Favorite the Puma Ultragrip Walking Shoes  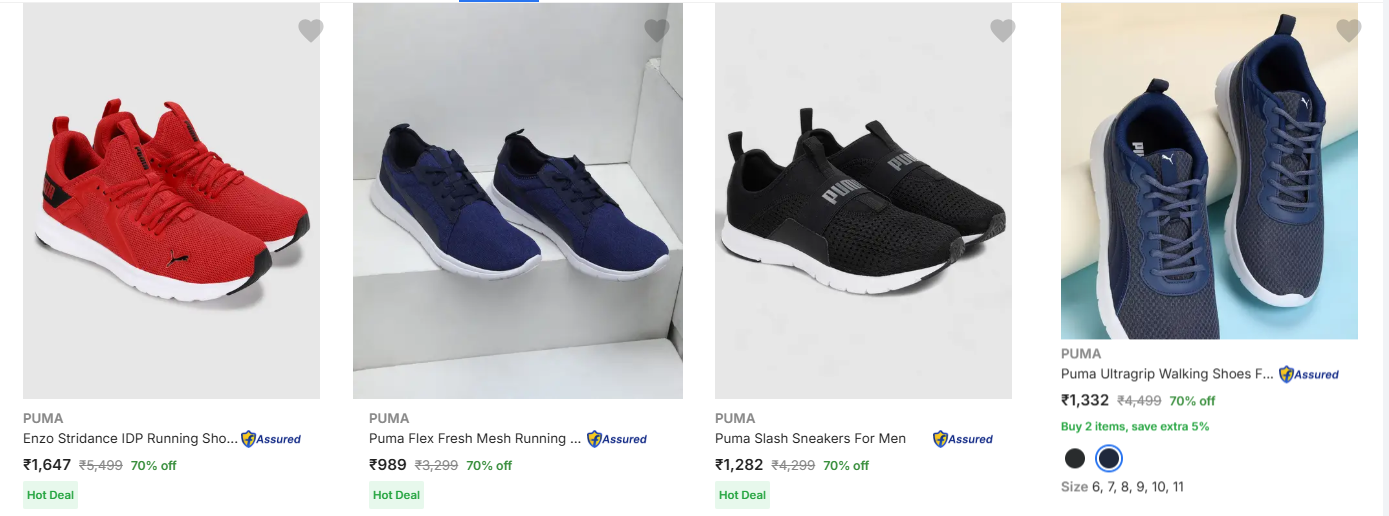point(1348,31)
